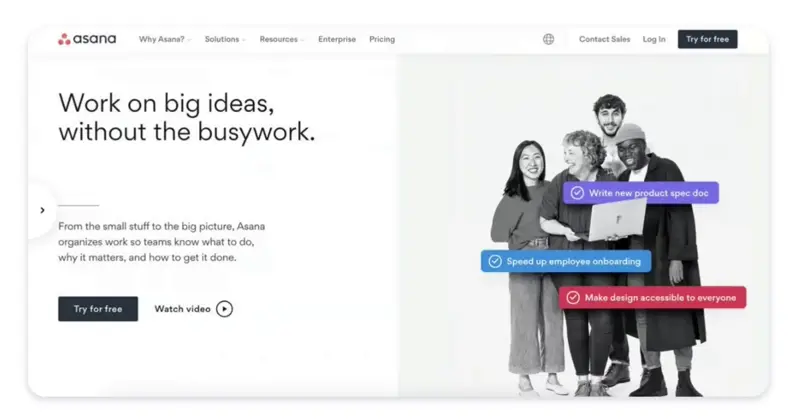Expand the Resources dropdown menu
This screenshot has height=419, width=800.
click(282, 39)
